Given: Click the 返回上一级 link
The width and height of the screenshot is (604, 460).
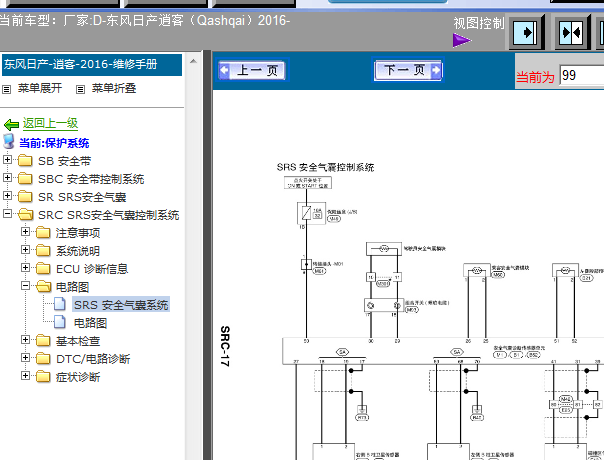Looking at the screenshot, I should coord(50,123).
